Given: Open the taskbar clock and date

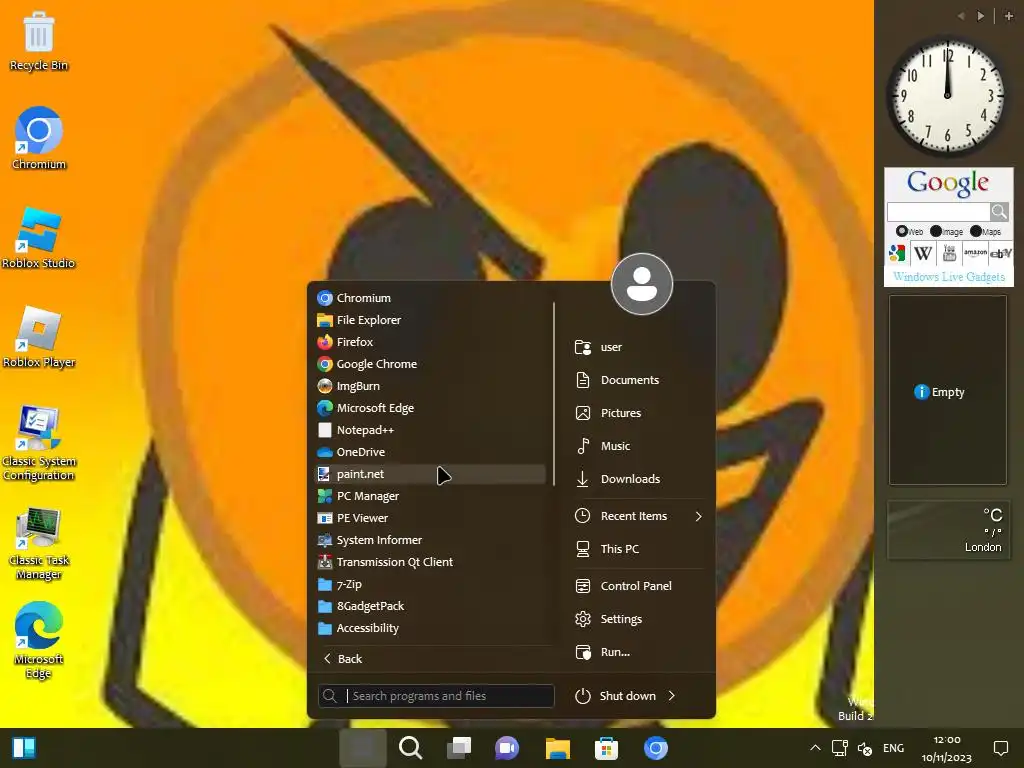Looking at the screenshot, I should [x=947, y=748].
